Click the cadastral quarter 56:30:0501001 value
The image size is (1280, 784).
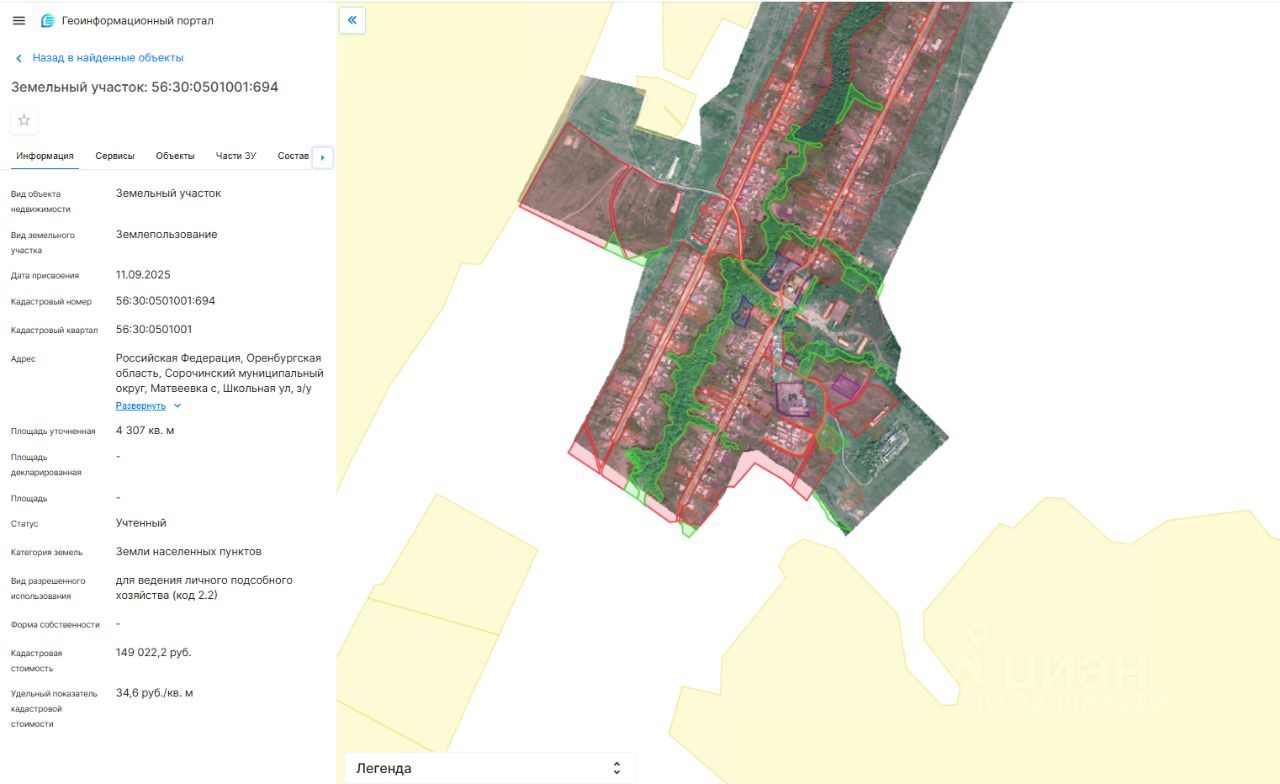(x=154, y=329)
